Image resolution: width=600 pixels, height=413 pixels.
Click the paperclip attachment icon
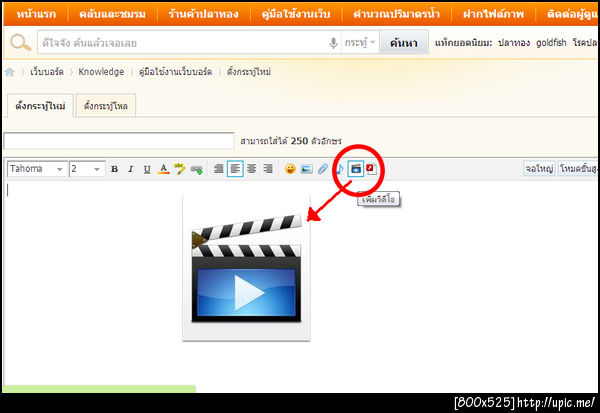323,169
